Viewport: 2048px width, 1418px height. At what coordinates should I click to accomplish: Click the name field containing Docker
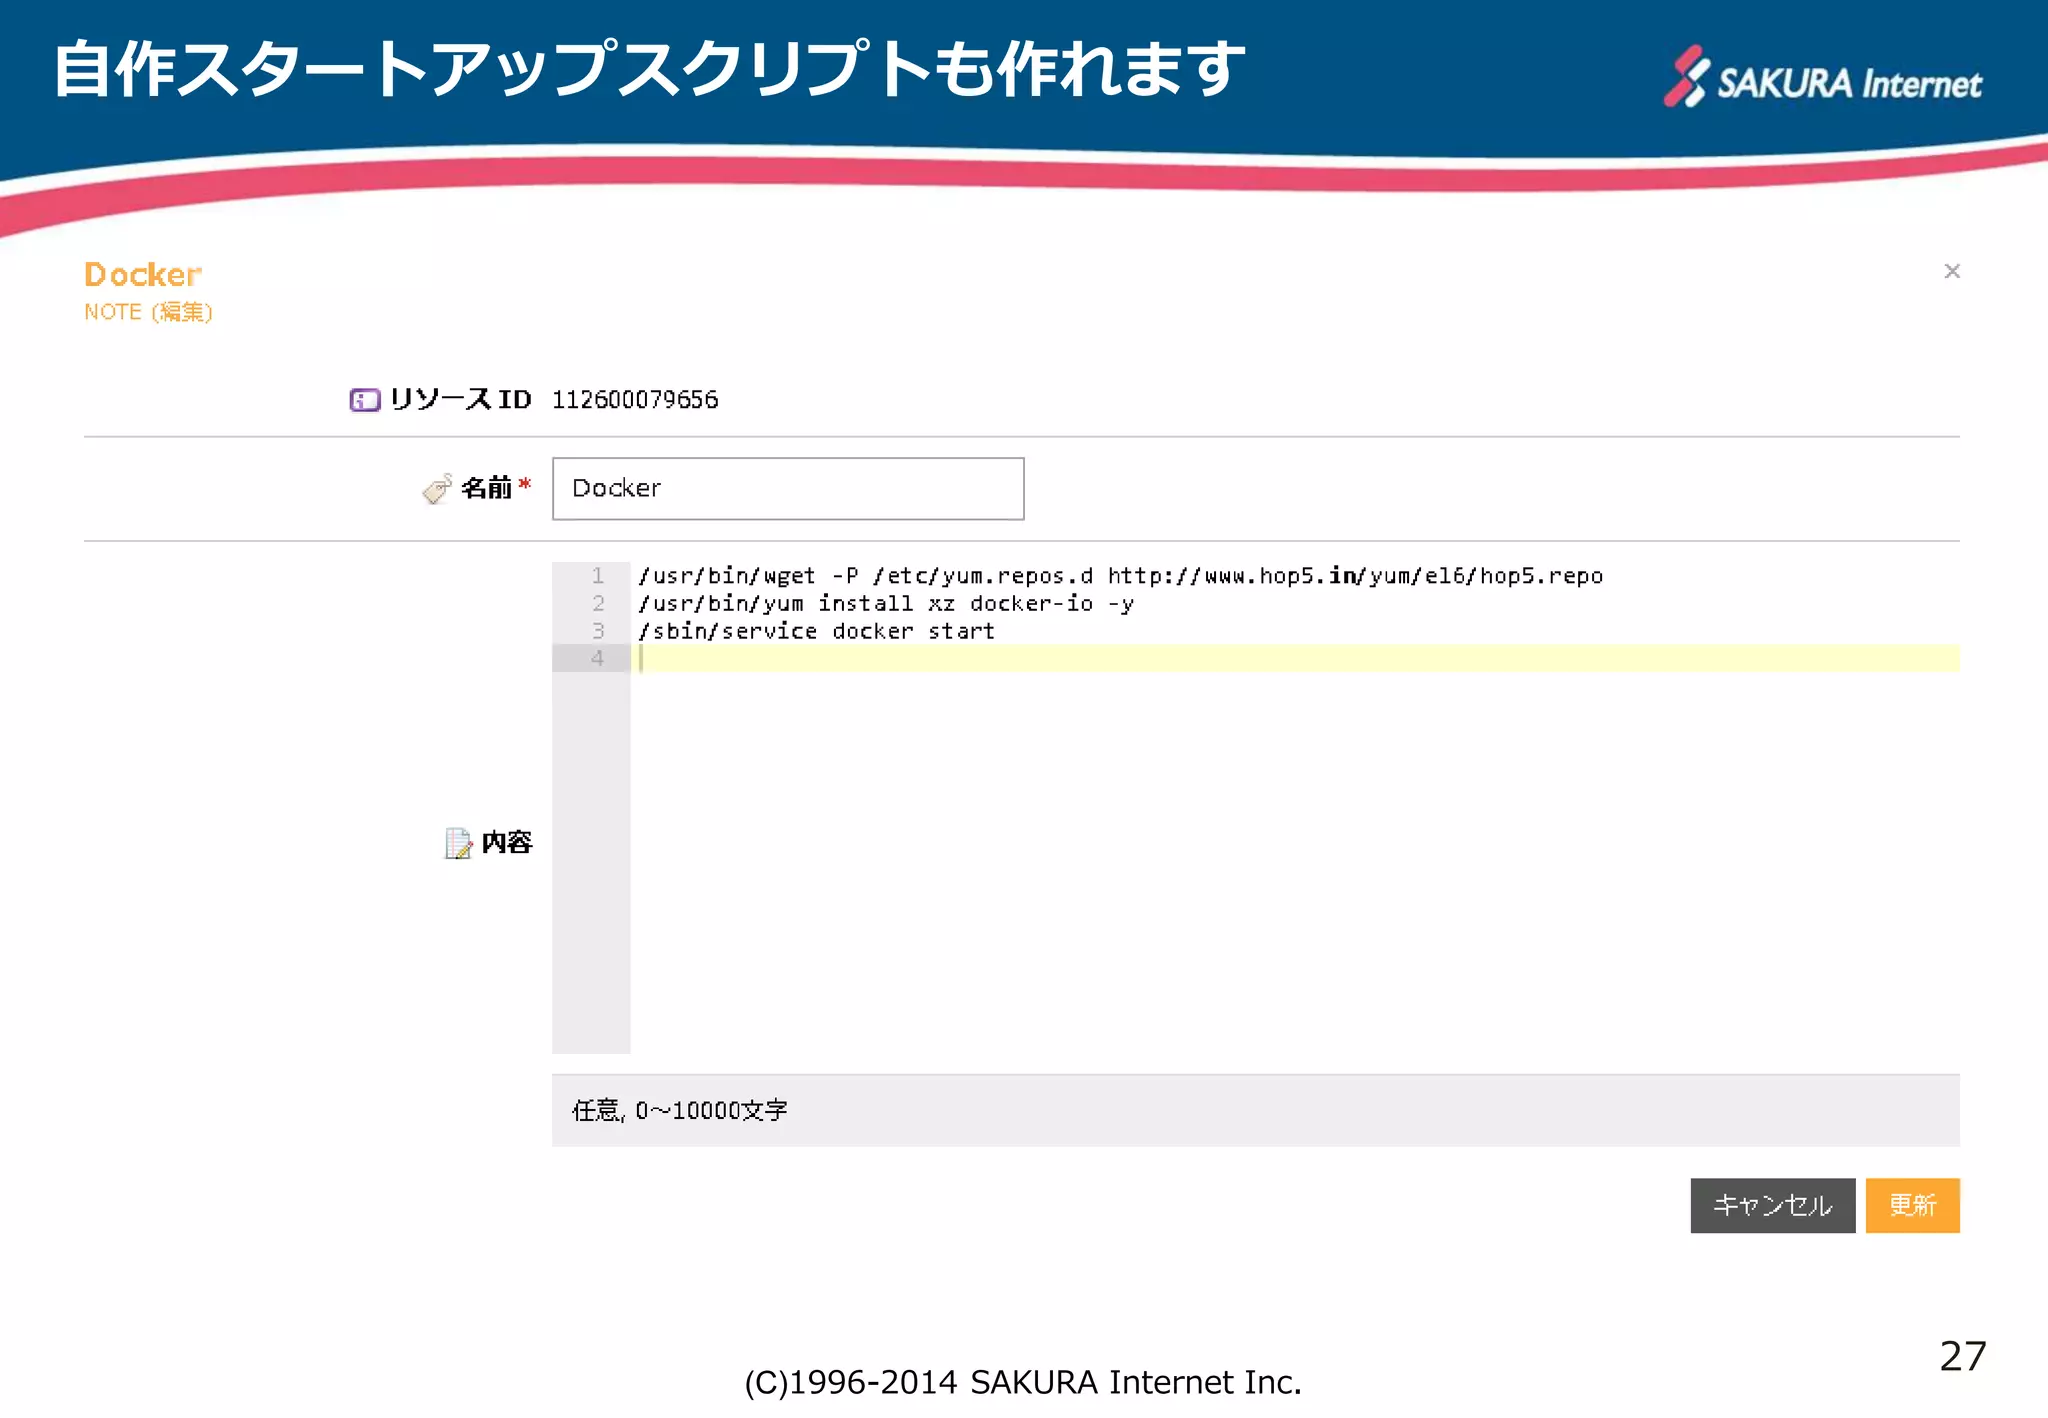coord(788,489)
